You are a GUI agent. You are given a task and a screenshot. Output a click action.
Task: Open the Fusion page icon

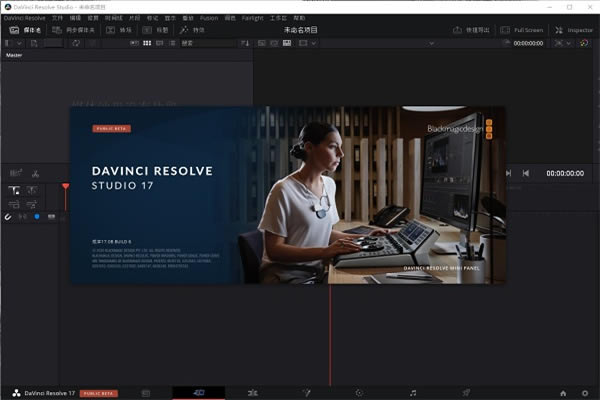tap(307, 393)
